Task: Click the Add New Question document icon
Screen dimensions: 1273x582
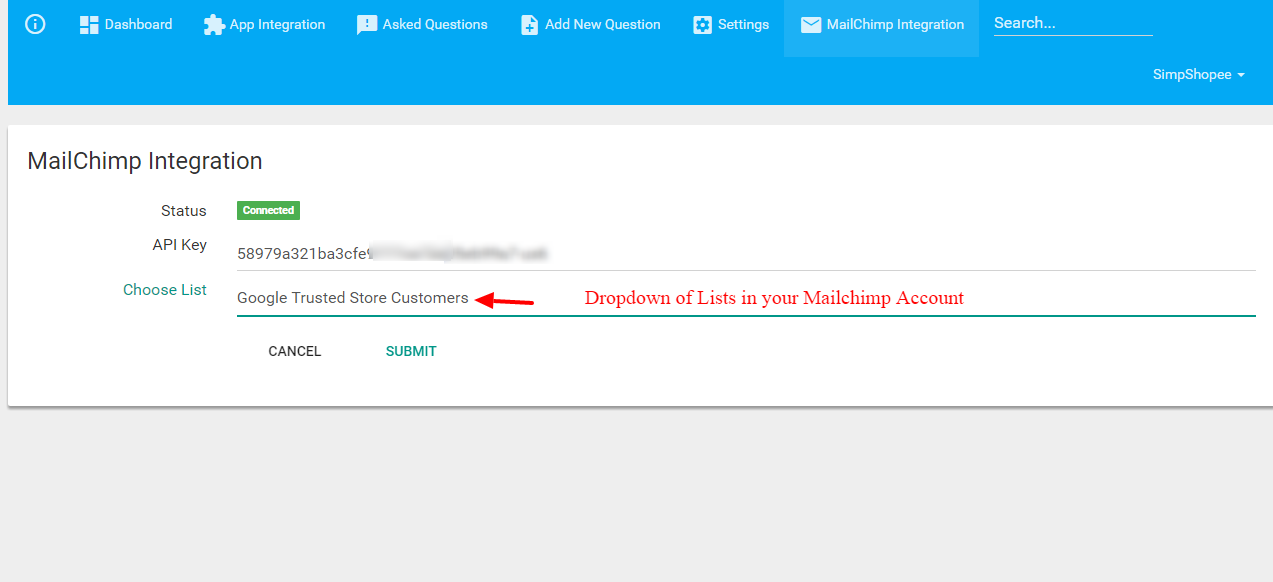Action: point(530,25)
